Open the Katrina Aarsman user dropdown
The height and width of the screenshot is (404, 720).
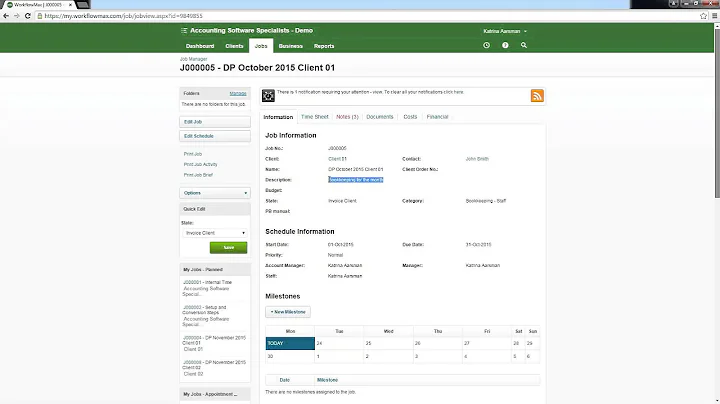point(505,31)
